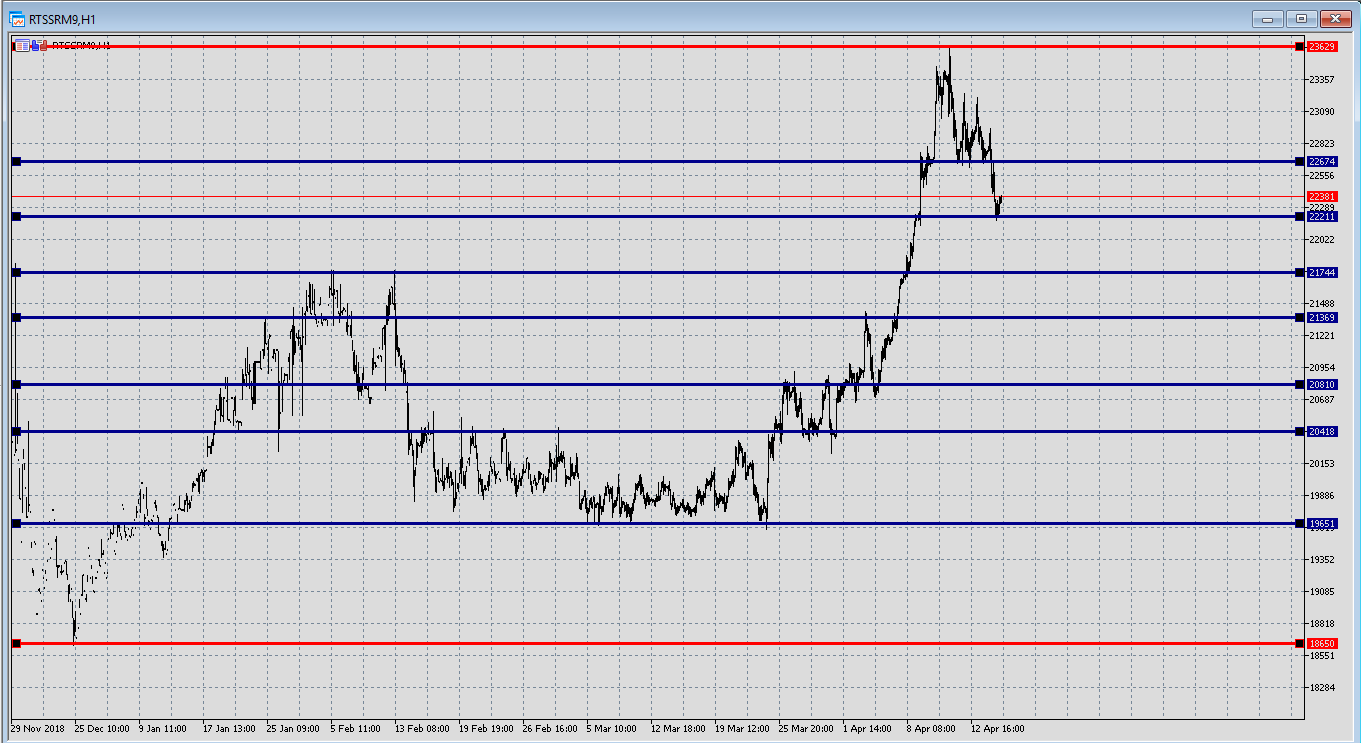The image size is (1361, 743).
Task: Grab left-end handle of the 20810 line
Action: pos(16,384)
